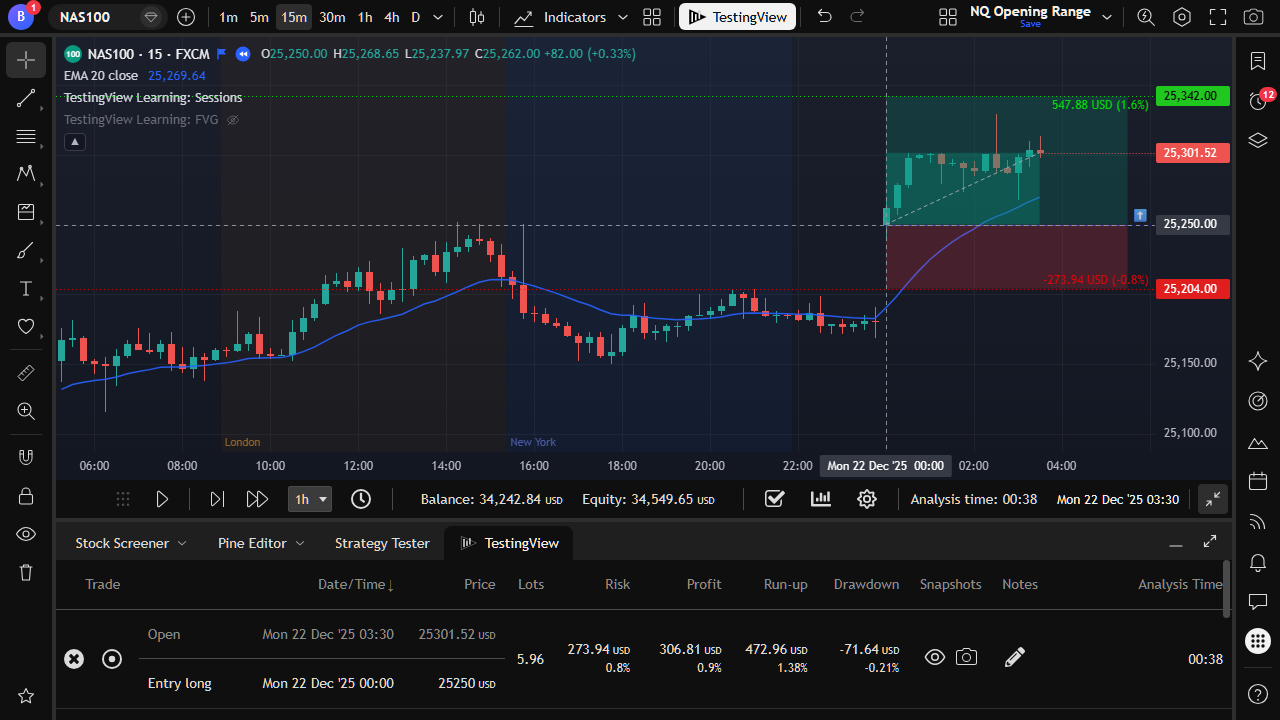Expand the indicators favorites dropdown arrow
This screenshot has width=1280, height=720.
[623, 17]
